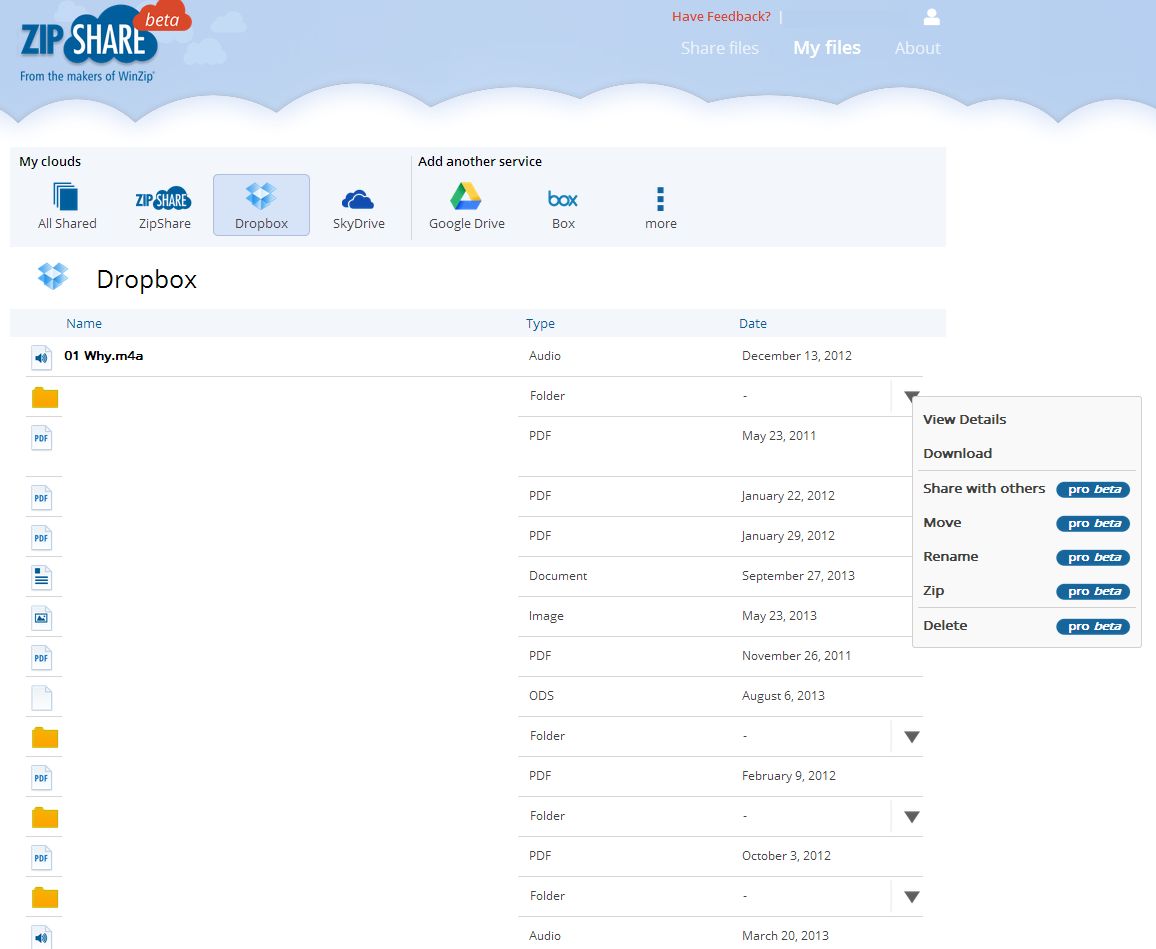This screenshot has width=1156, height=949.
Task: Click the PDF icon dated May 23, 2011
Action: (x=41, y=438)
